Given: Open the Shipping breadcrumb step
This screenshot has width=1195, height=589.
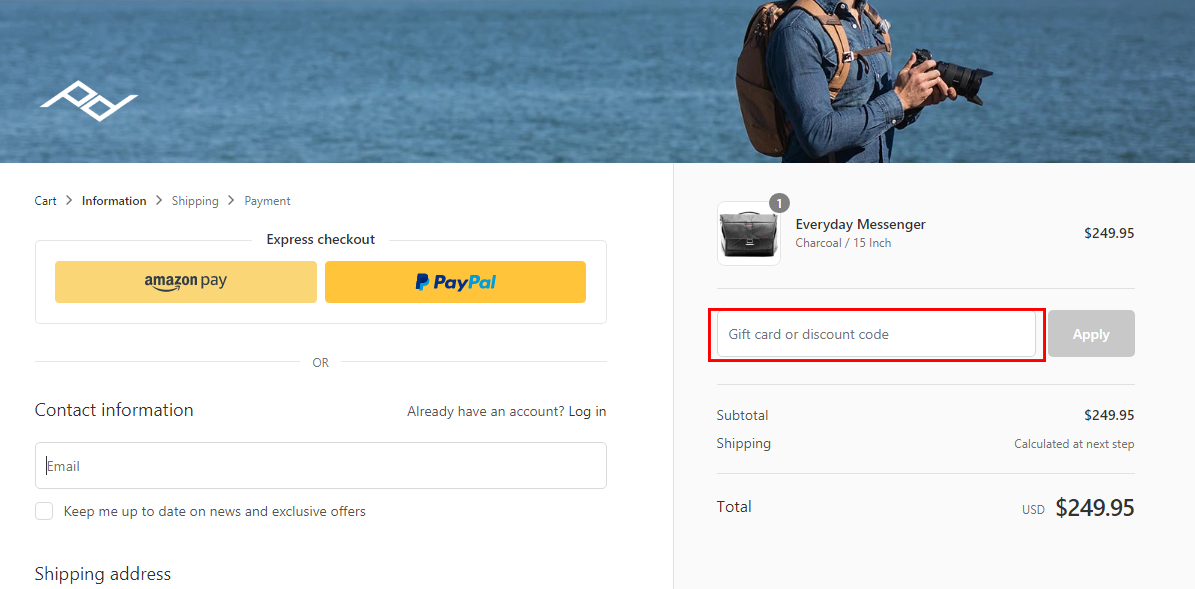Looking at the screenshot, I should tap(195, 201).
